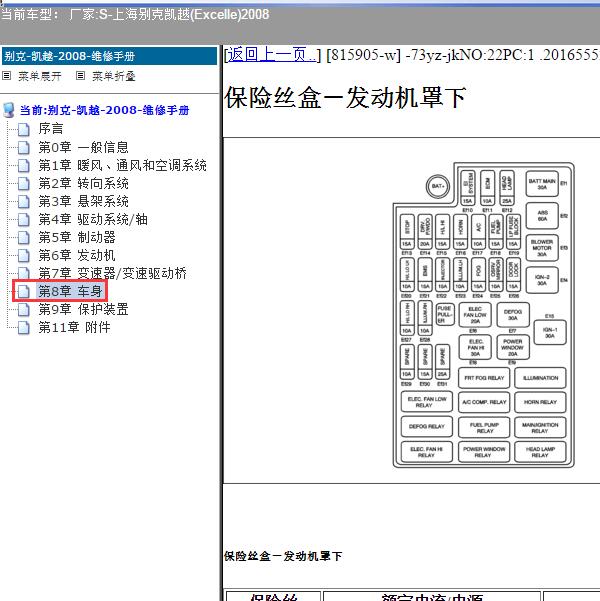600x601 pixels.
Task: Open 第4章 驱动系统/轴
Action: (x=93, y=219)
